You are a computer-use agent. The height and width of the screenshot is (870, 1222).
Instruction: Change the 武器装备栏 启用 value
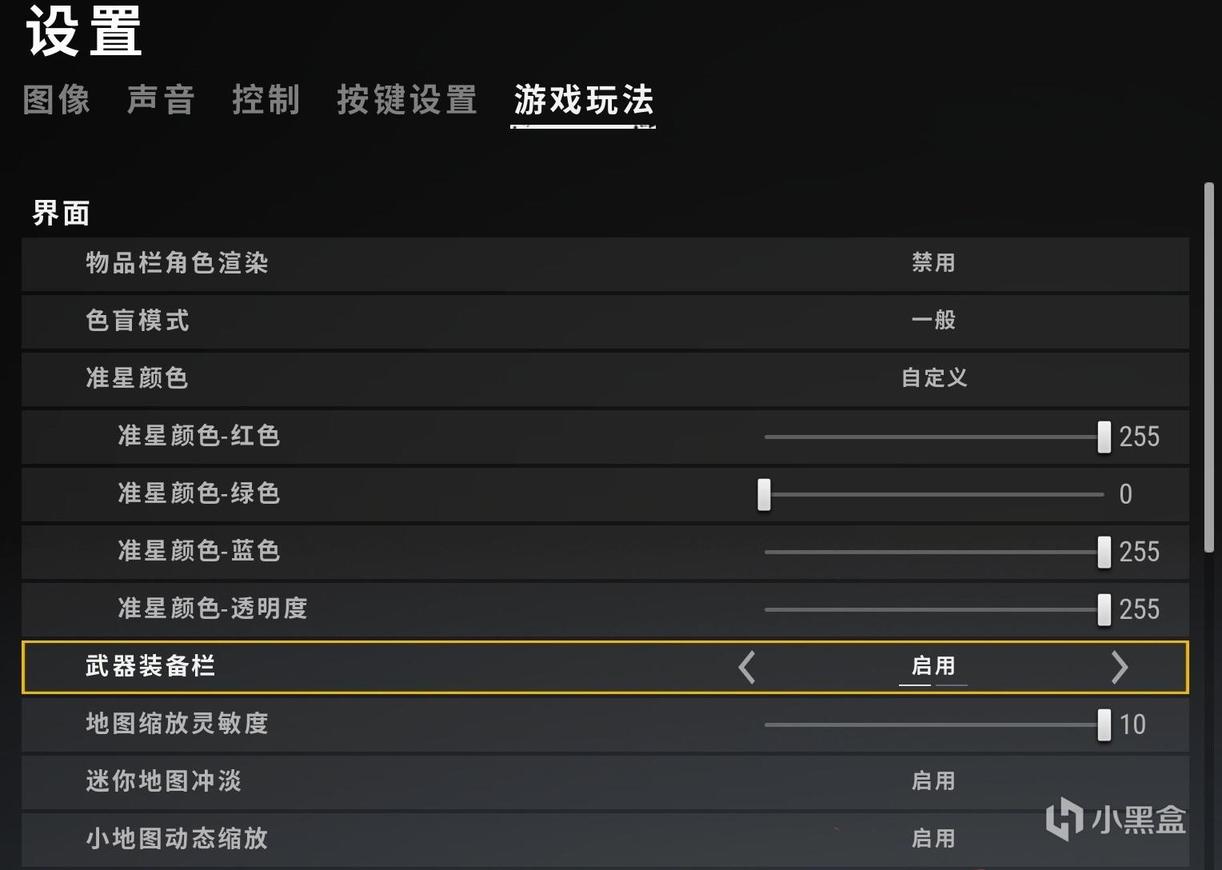click(933, 666)
